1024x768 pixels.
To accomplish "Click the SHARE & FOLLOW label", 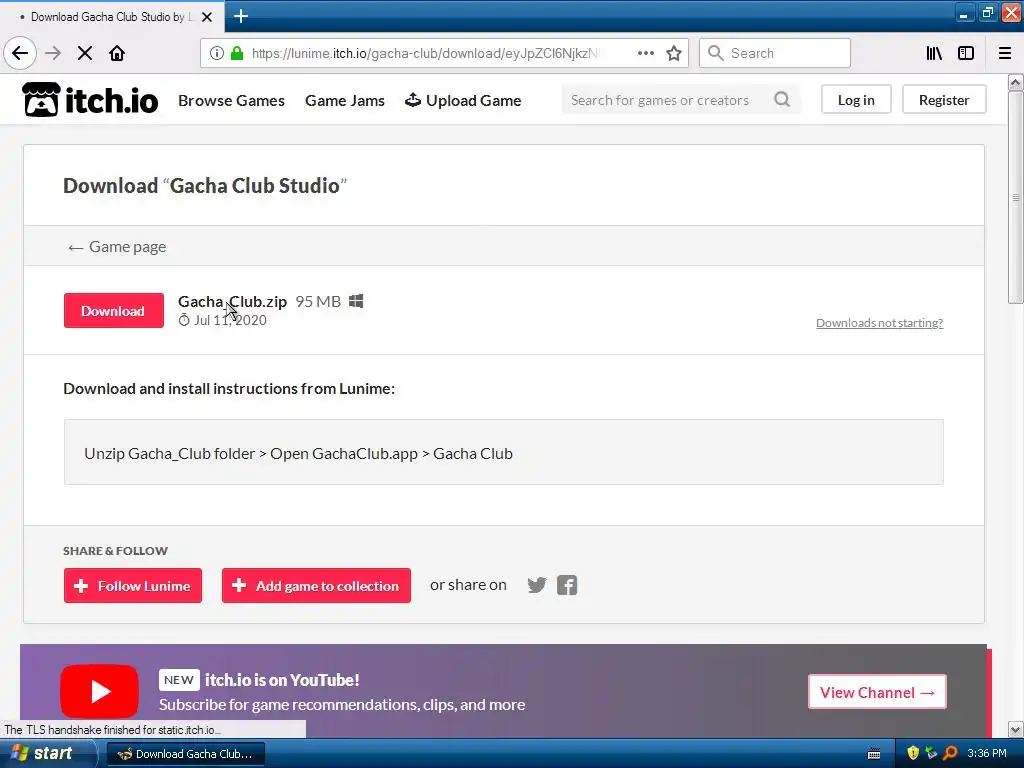I will [x=116, y=551].
